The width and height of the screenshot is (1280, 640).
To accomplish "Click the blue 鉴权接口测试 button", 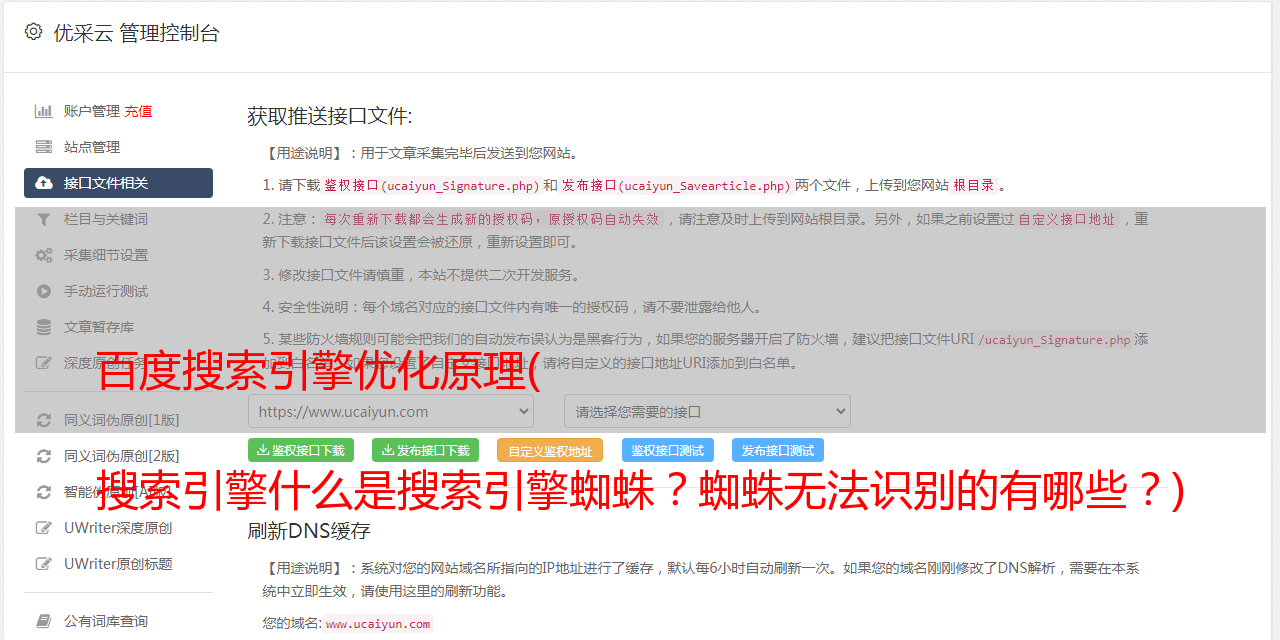I will [668, 450].
